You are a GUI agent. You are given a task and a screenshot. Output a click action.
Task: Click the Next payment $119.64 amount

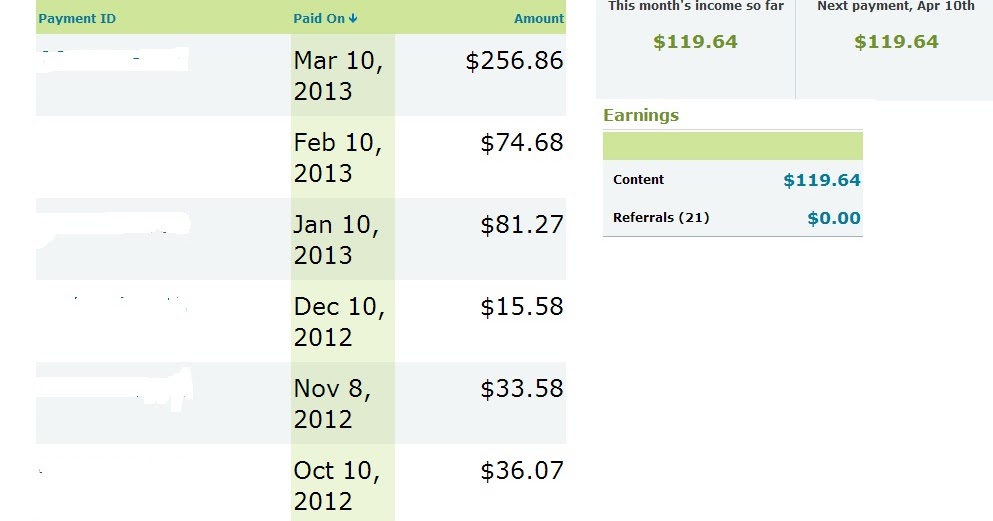click(896, 42)
